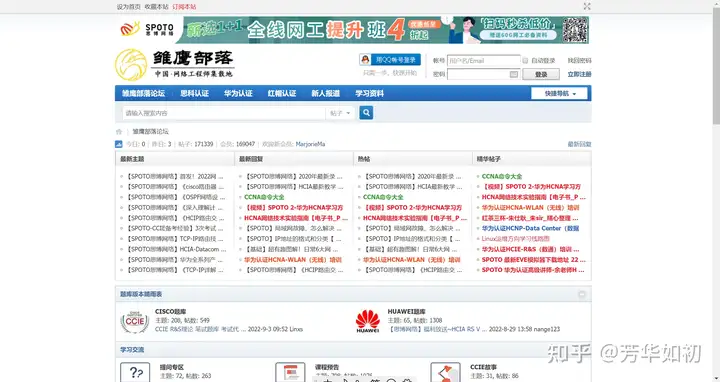The height and width of the screenshot is (382, 720).
Task: Click the keyboard icon in password field
Action: point(514,74)
